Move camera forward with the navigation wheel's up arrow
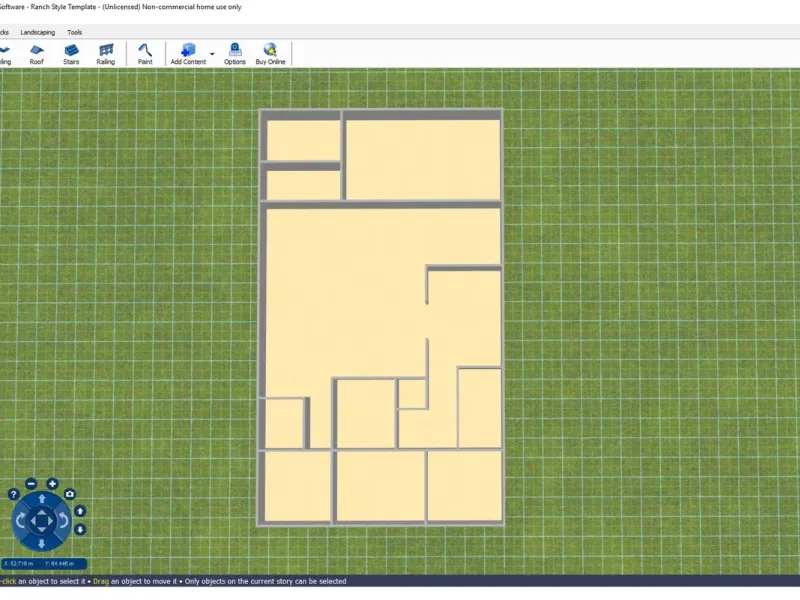 point(42,499)
